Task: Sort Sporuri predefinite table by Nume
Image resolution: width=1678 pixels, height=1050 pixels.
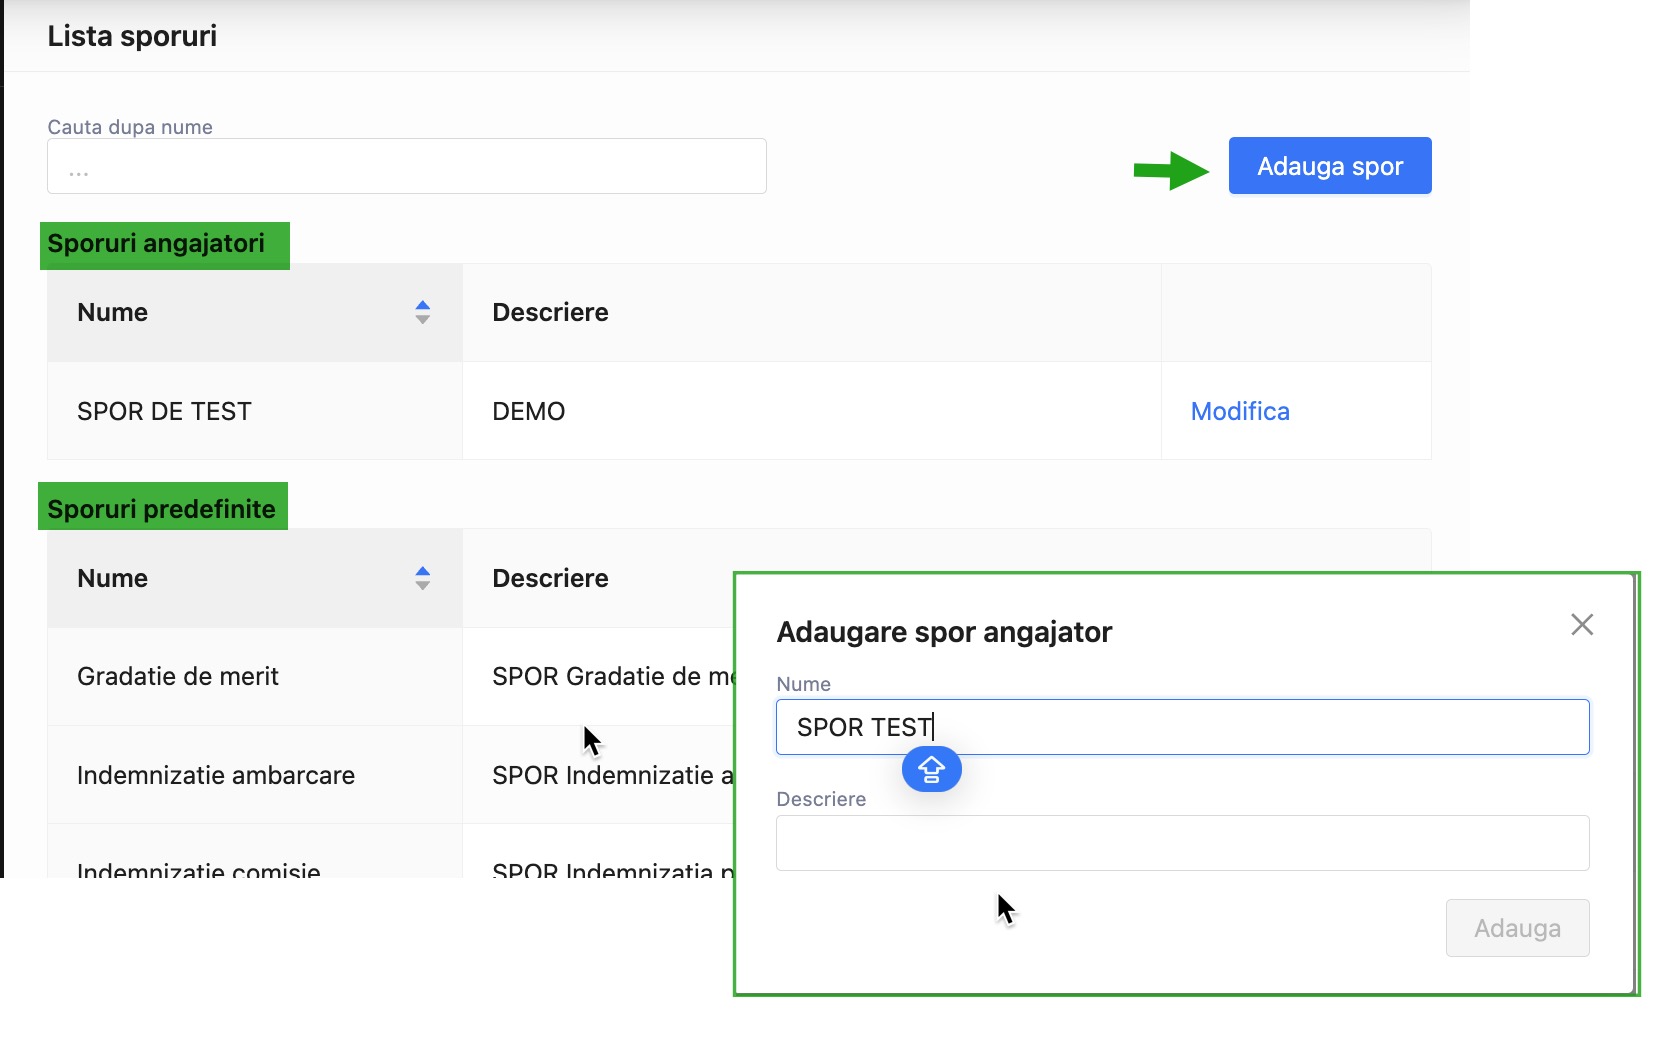Action: coord(422,578)
